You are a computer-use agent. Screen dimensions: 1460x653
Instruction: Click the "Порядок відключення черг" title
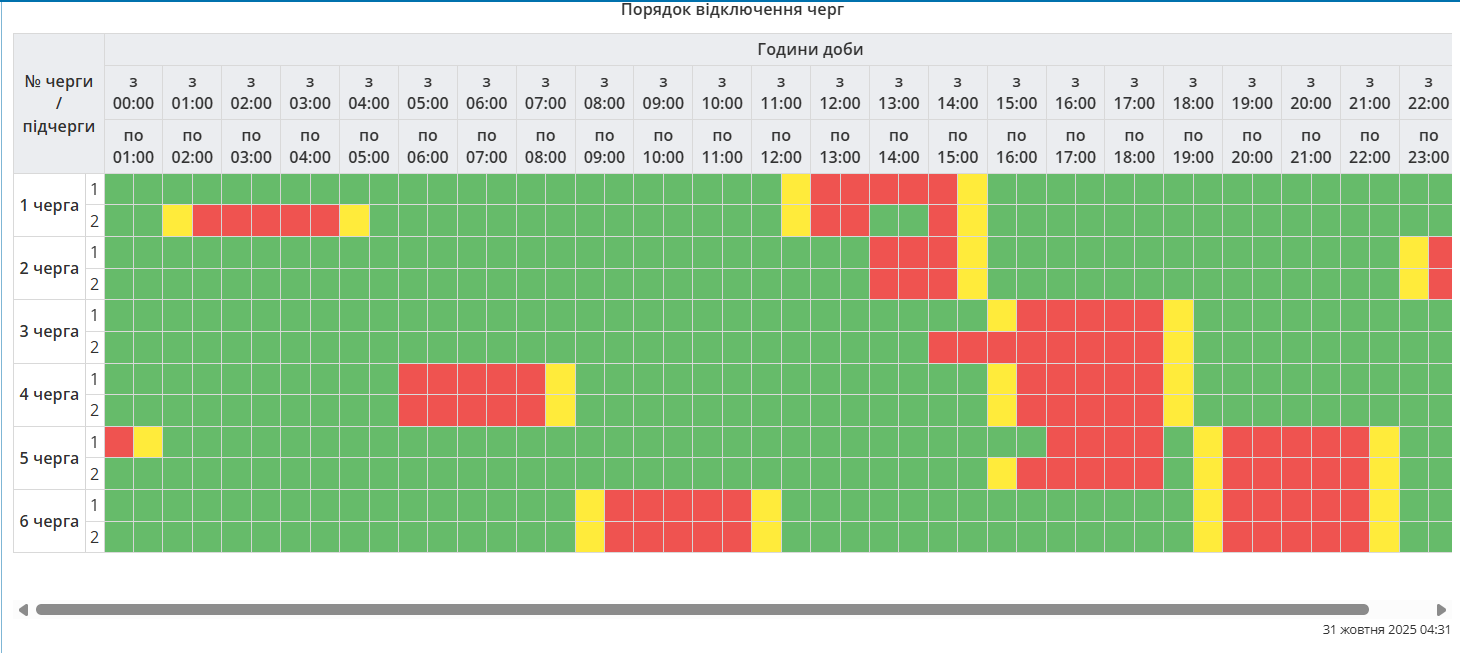[733, 10]
